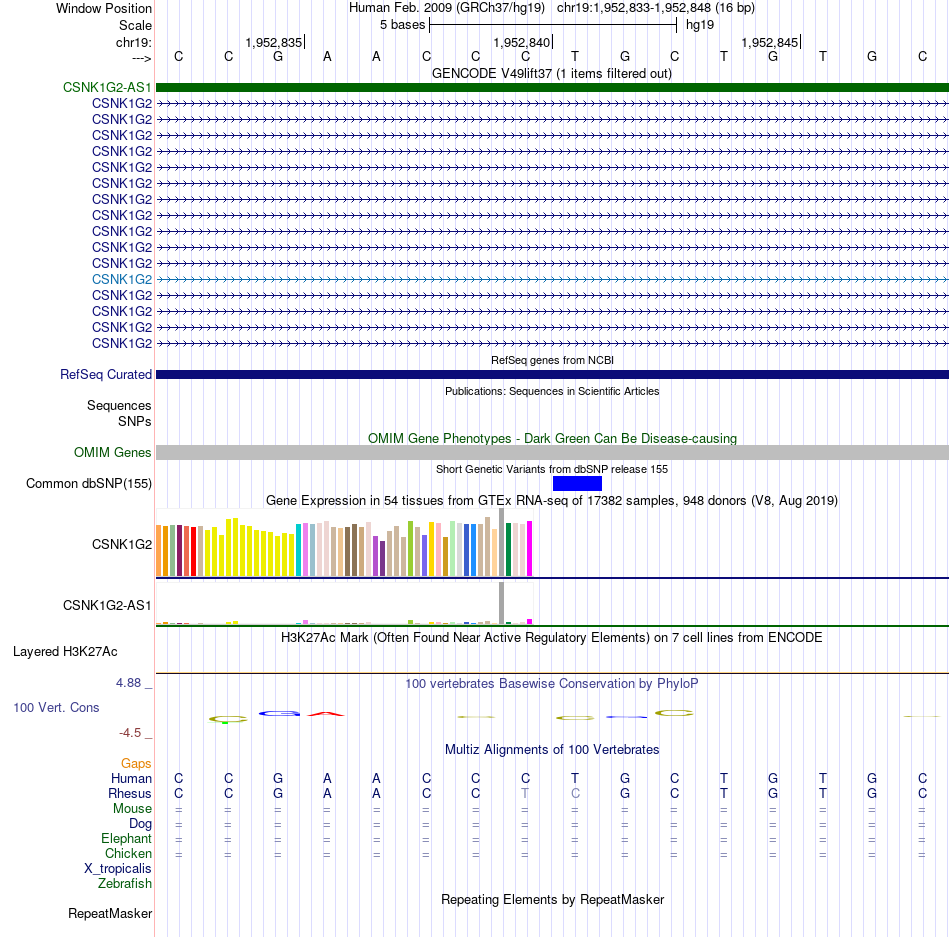
Task: Click the genome position header 'chr19:1,952,833-1,952,848 (16 bp)'
Action: pos(656,8)
